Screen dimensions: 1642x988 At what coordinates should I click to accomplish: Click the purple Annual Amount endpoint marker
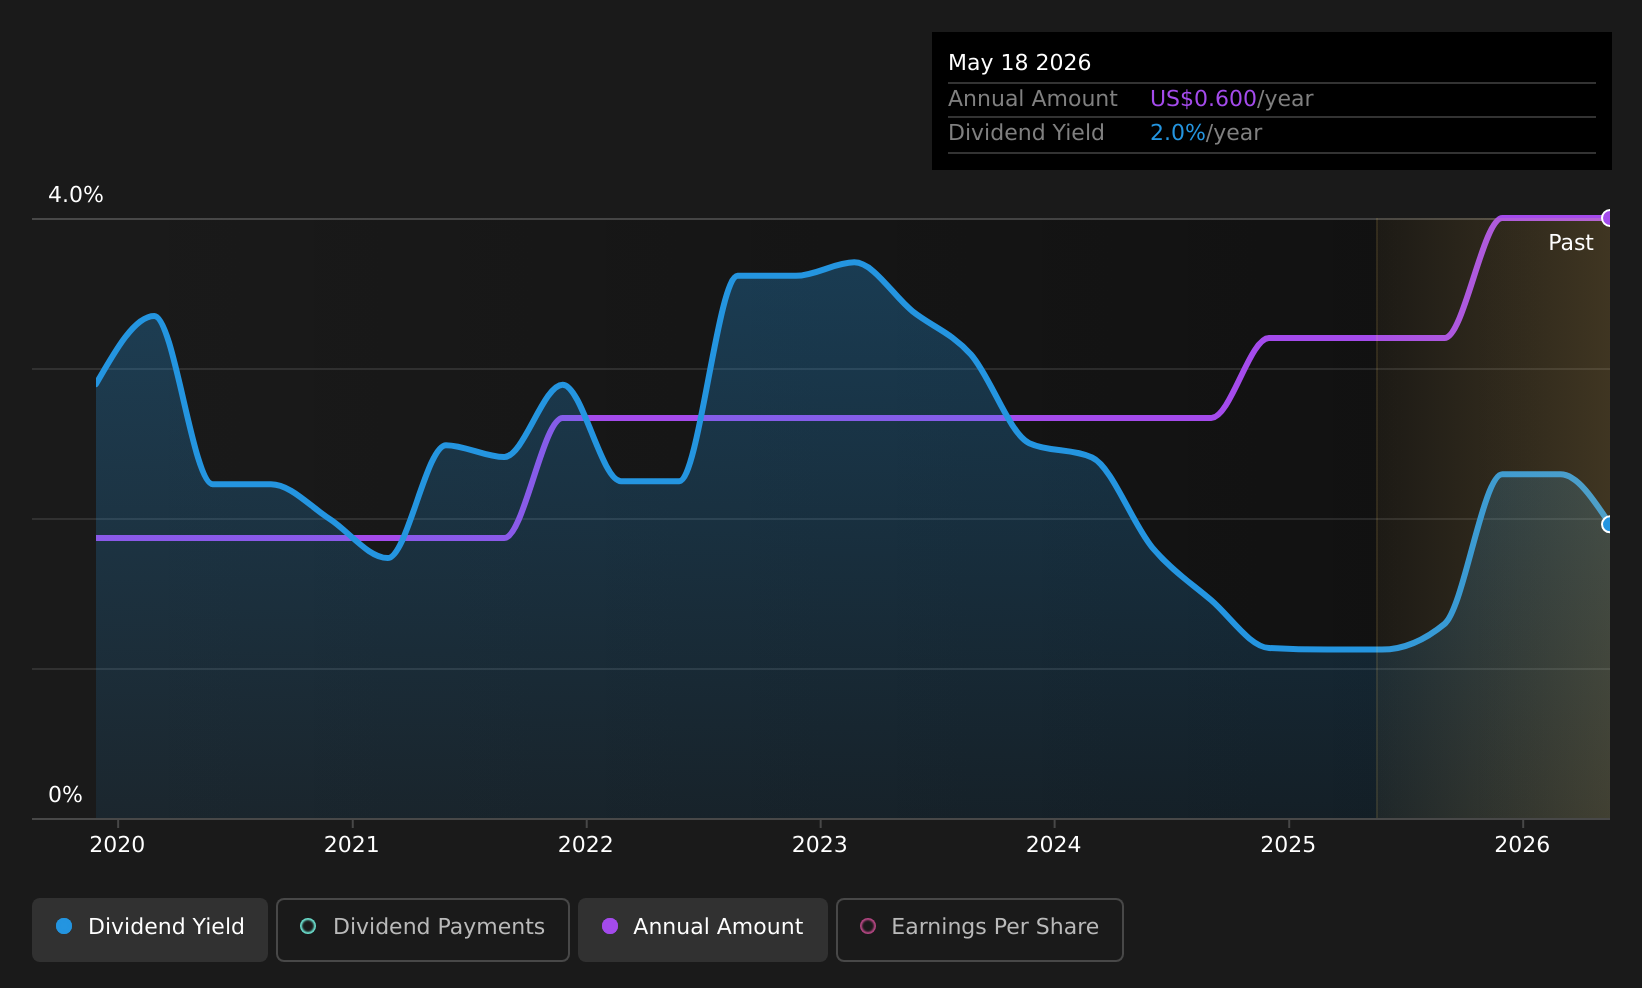click(x=1608, y=218)
